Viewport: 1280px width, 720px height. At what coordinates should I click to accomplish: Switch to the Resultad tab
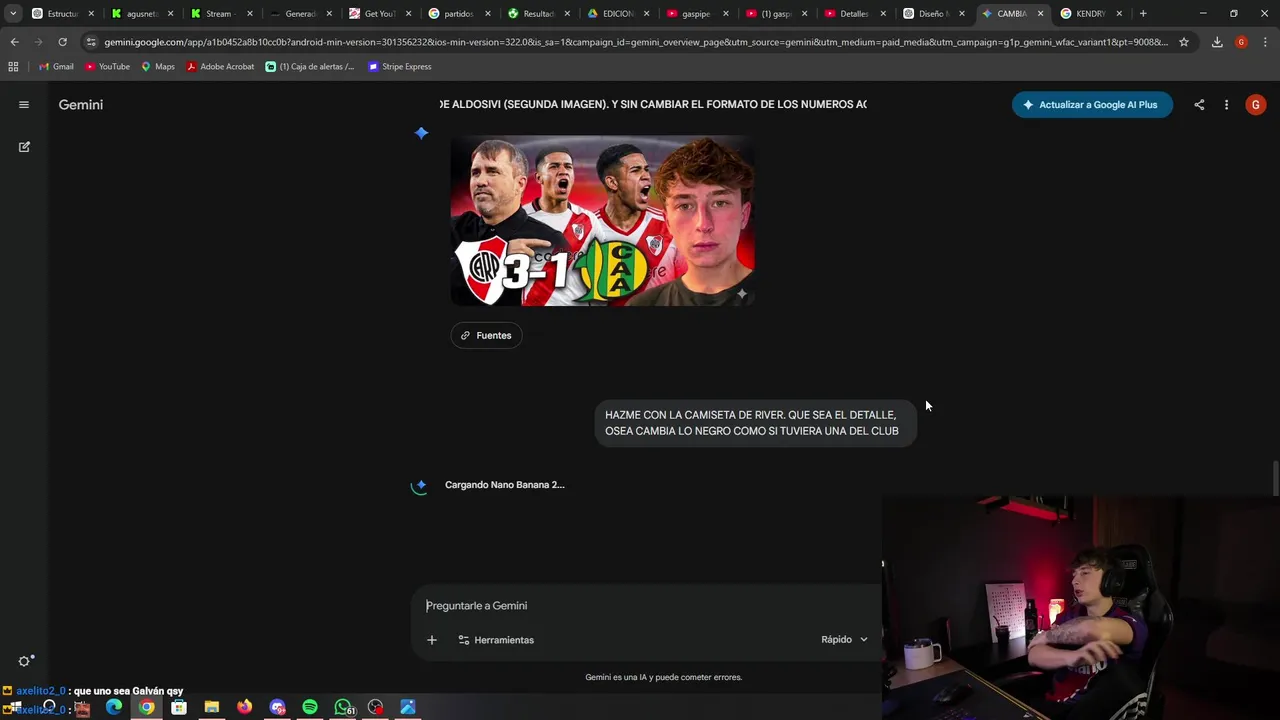click(x=537, y=14)
